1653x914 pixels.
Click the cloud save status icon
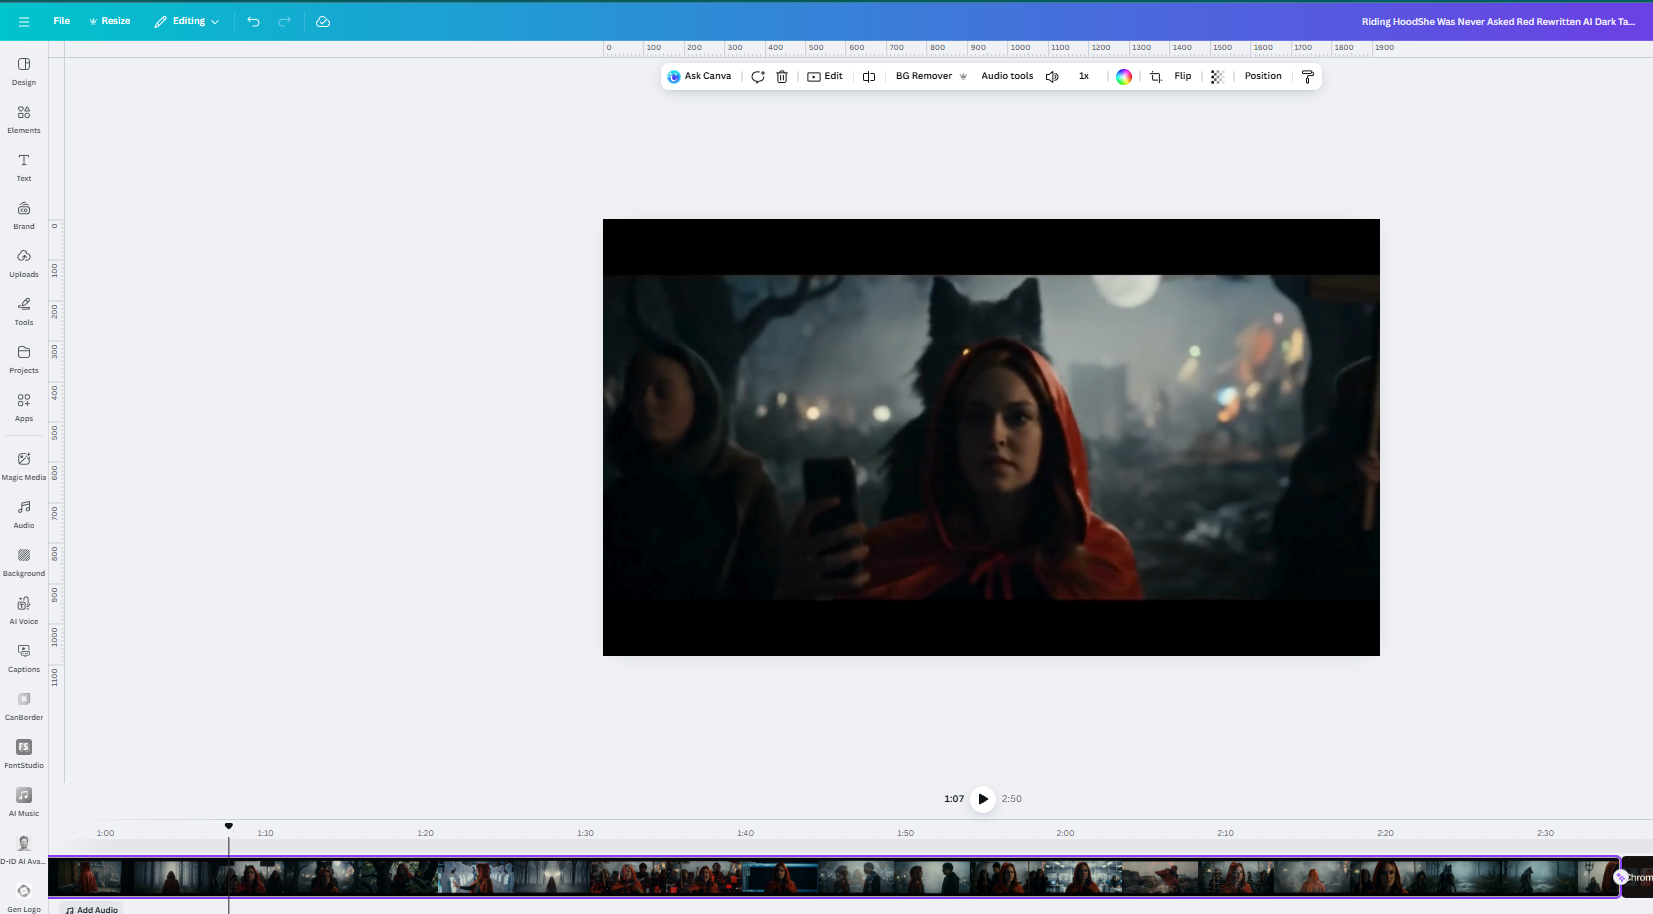tap(323, 21)
